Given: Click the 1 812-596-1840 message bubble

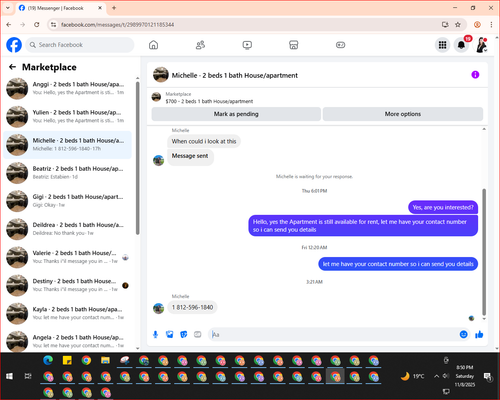Looking at the screenshot, I should [x=192, y=307].
